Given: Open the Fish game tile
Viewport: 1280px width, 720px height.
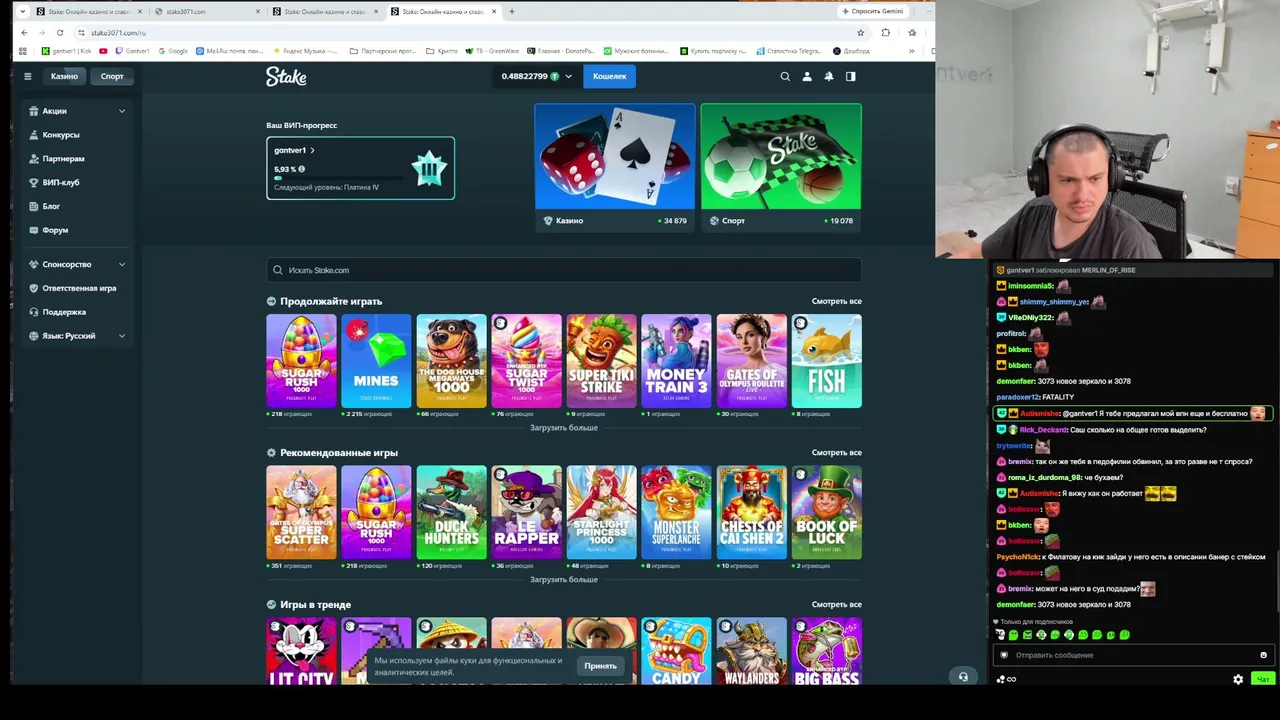Looking at the screenshot, I should (x=826, y=361).
